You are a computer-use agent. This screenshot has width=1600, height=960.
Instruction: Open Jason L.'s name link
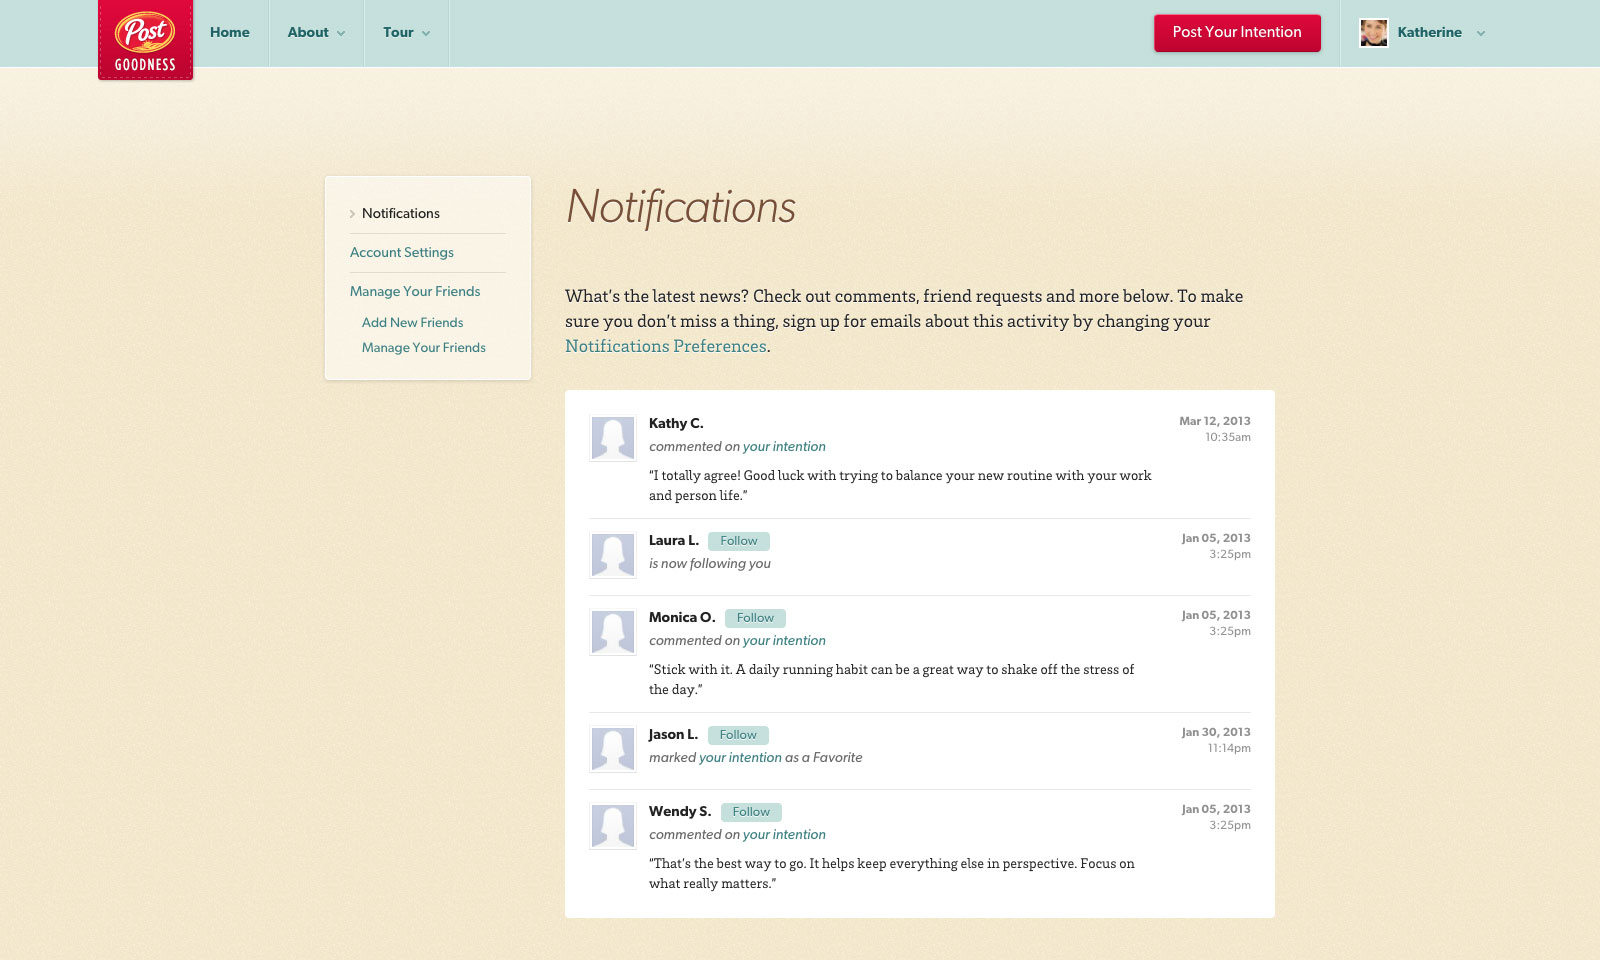click(x=673, y=734)
